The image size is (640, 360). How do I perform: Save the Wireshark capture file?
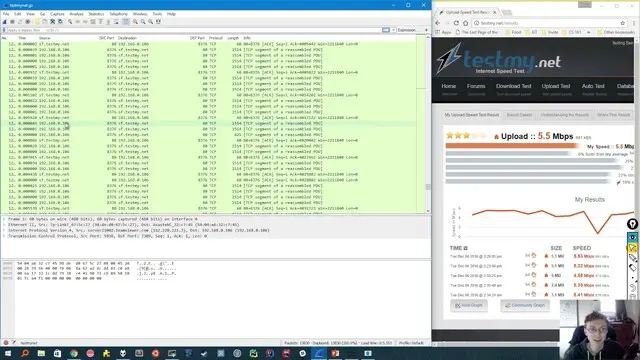pos(44,22)
